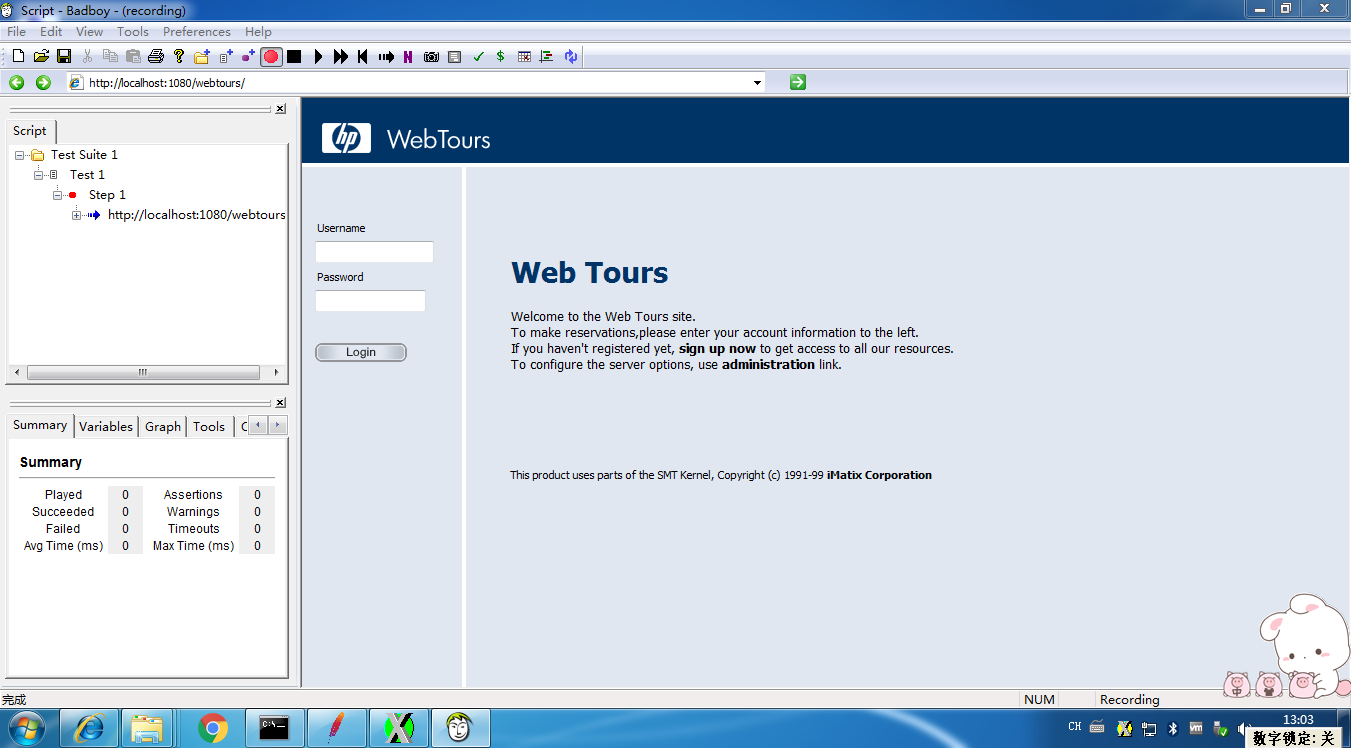Viewport: 1351px width, 748px height.
Task: Switch to the Variables tab
Action: click(106, 427)
